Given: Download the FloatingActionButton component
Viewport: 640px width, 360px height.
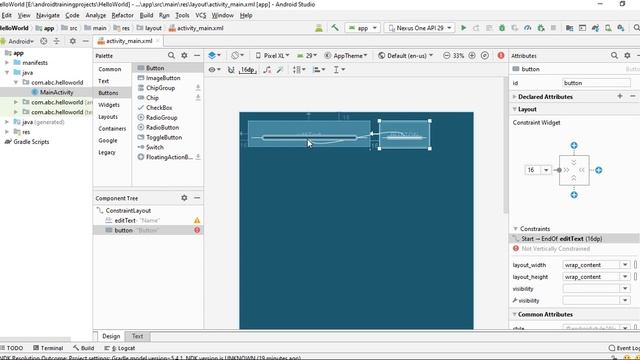Looking at the screenshot, I should [x=198, y=157].
